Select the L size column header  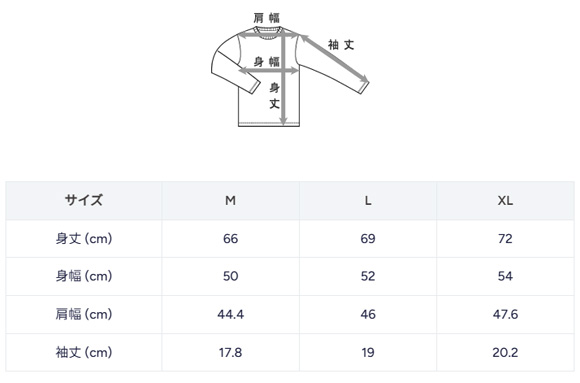[368, 201]
